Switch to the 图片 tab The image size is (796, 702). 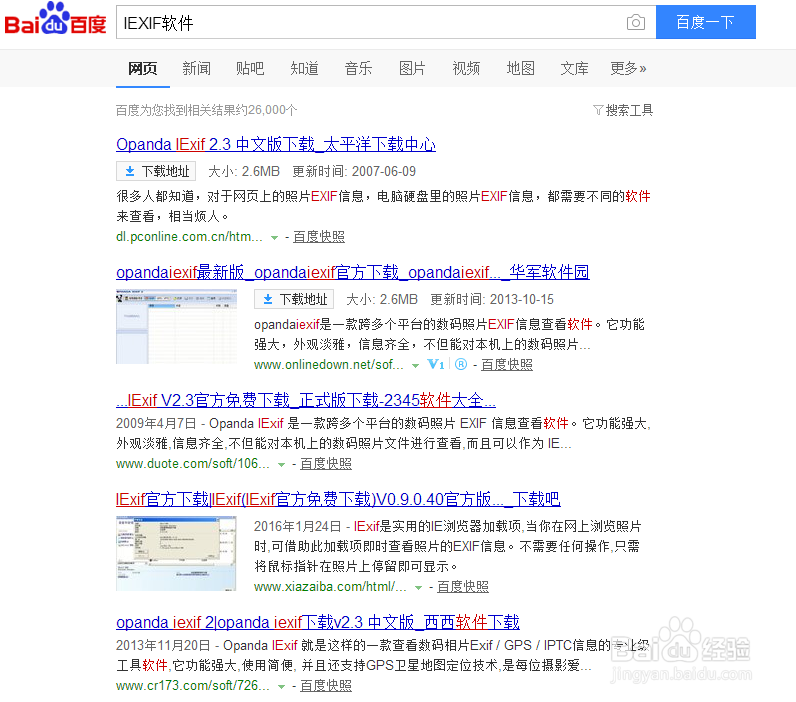(x=412, y=69)
